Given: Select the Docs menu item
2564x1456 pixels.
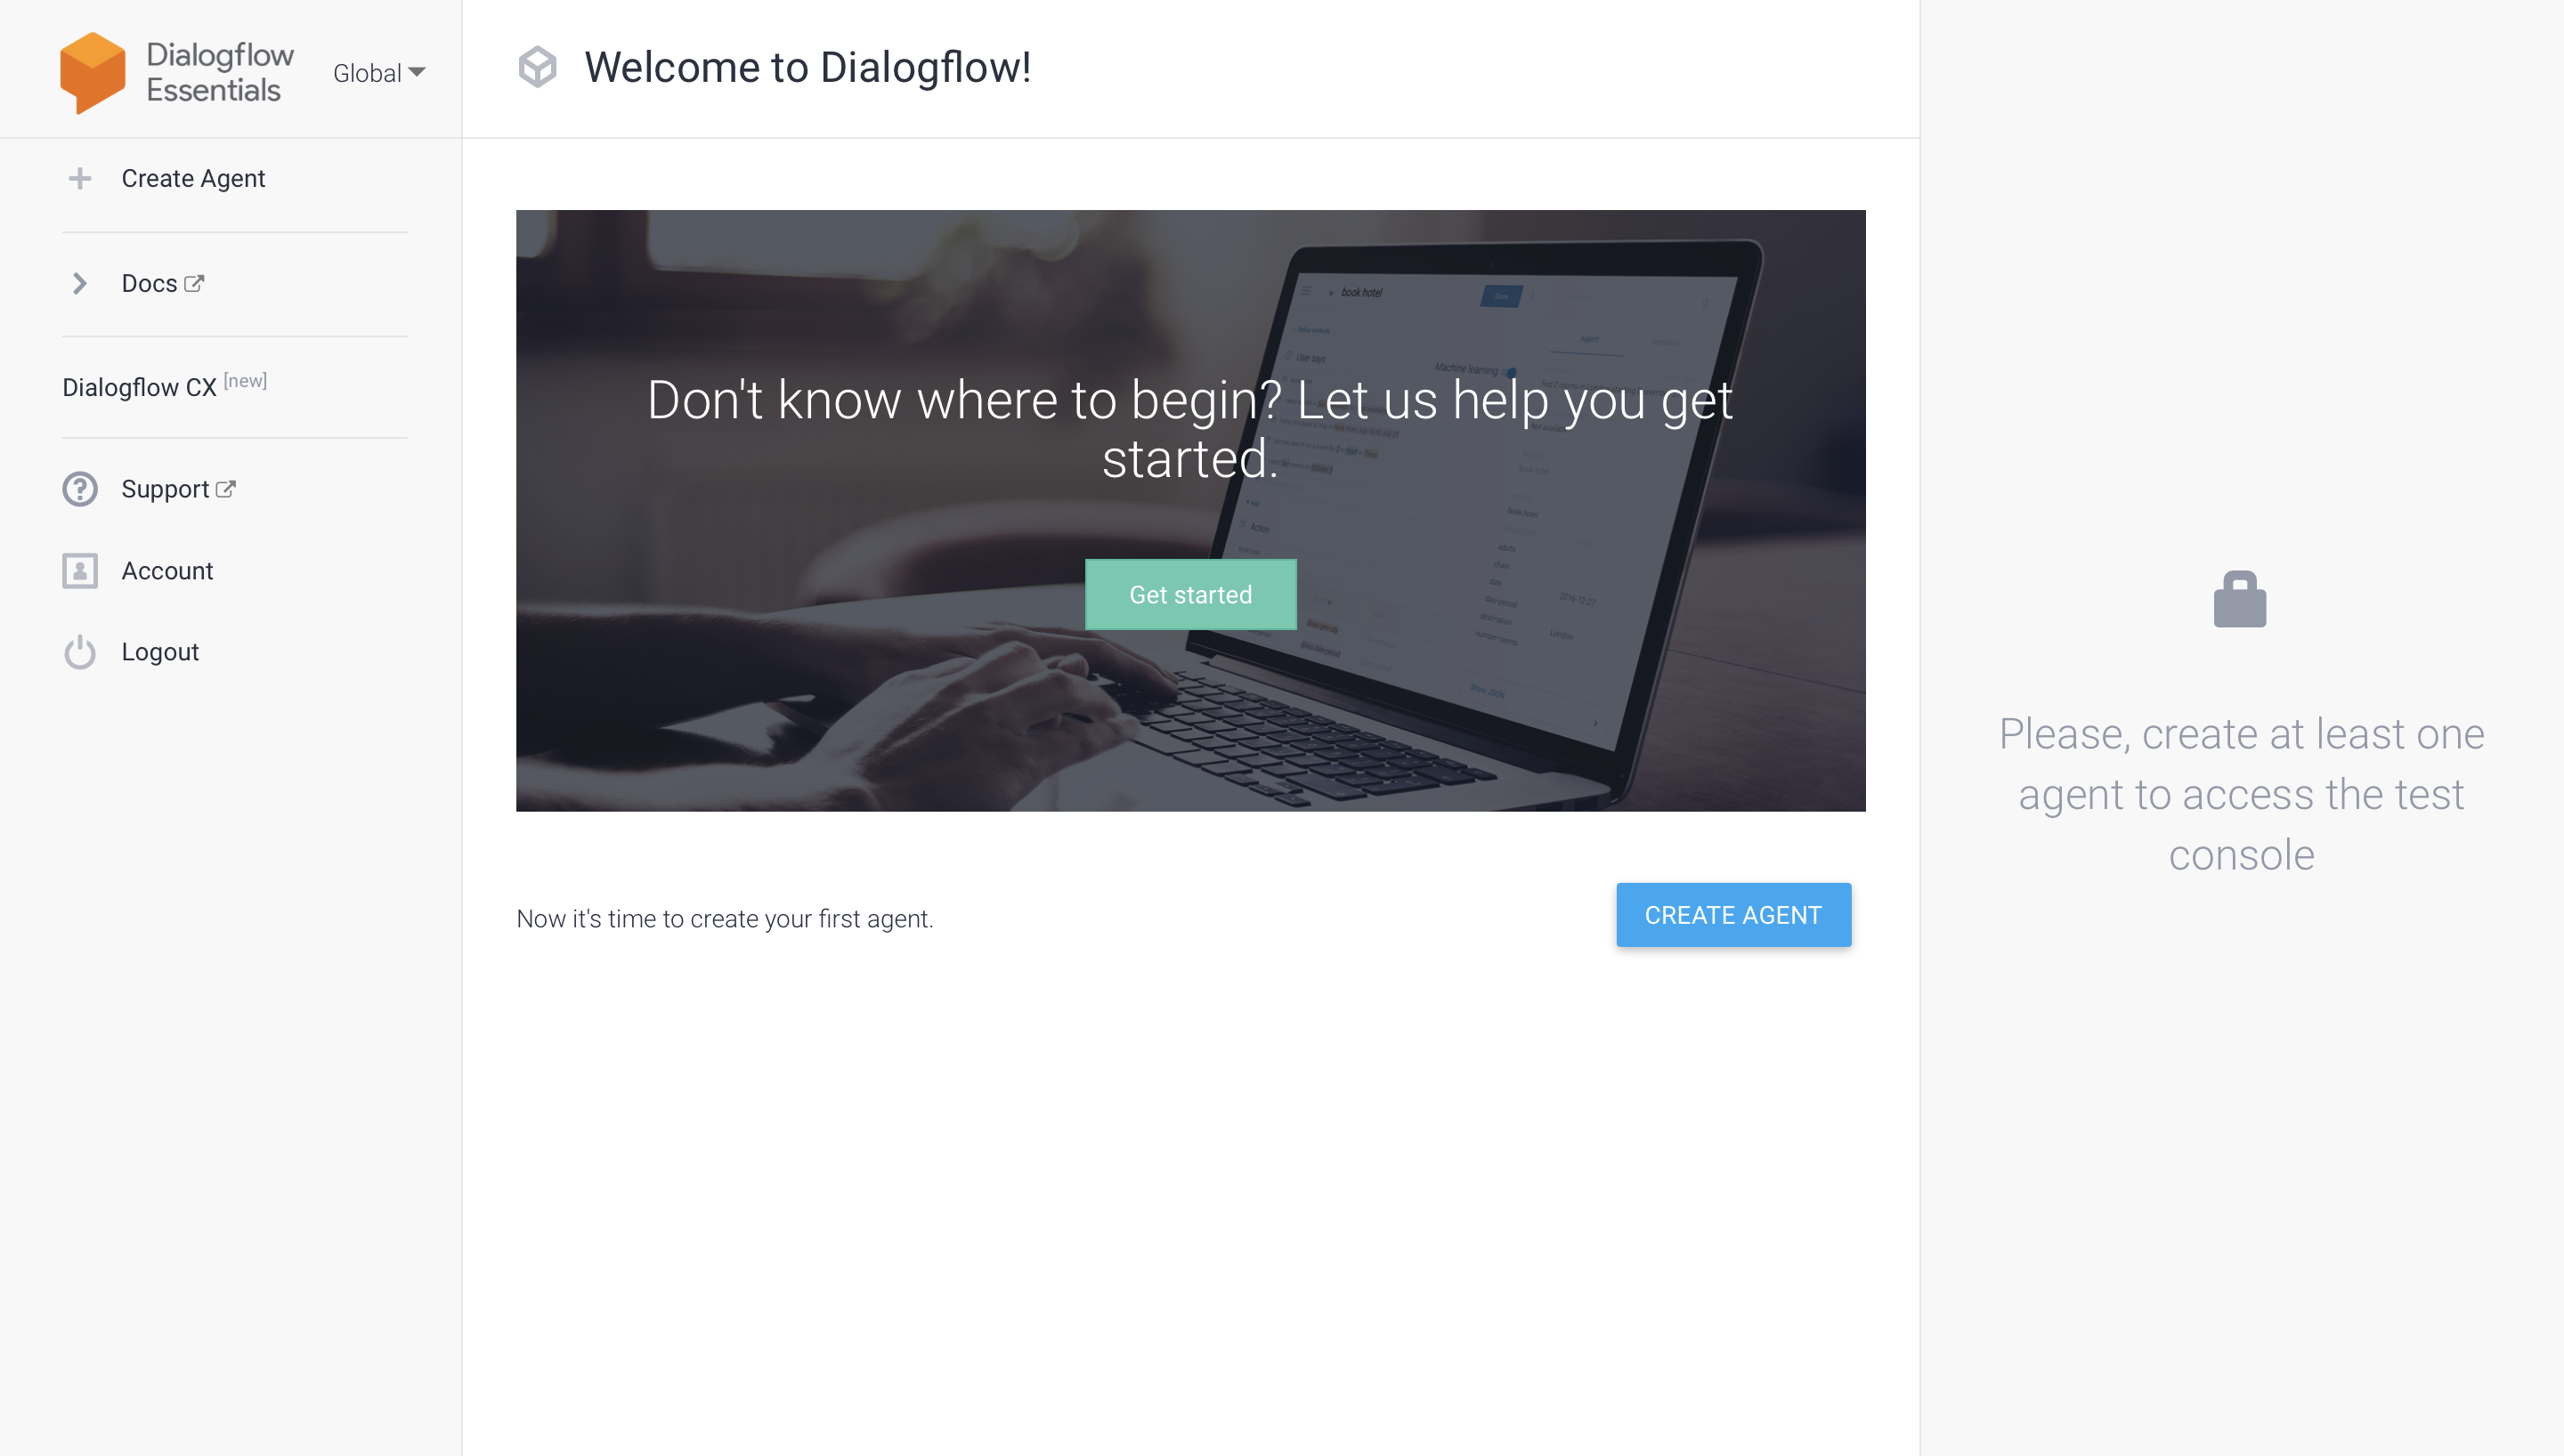Looking at the screenshot, I should tap(162, 283).
